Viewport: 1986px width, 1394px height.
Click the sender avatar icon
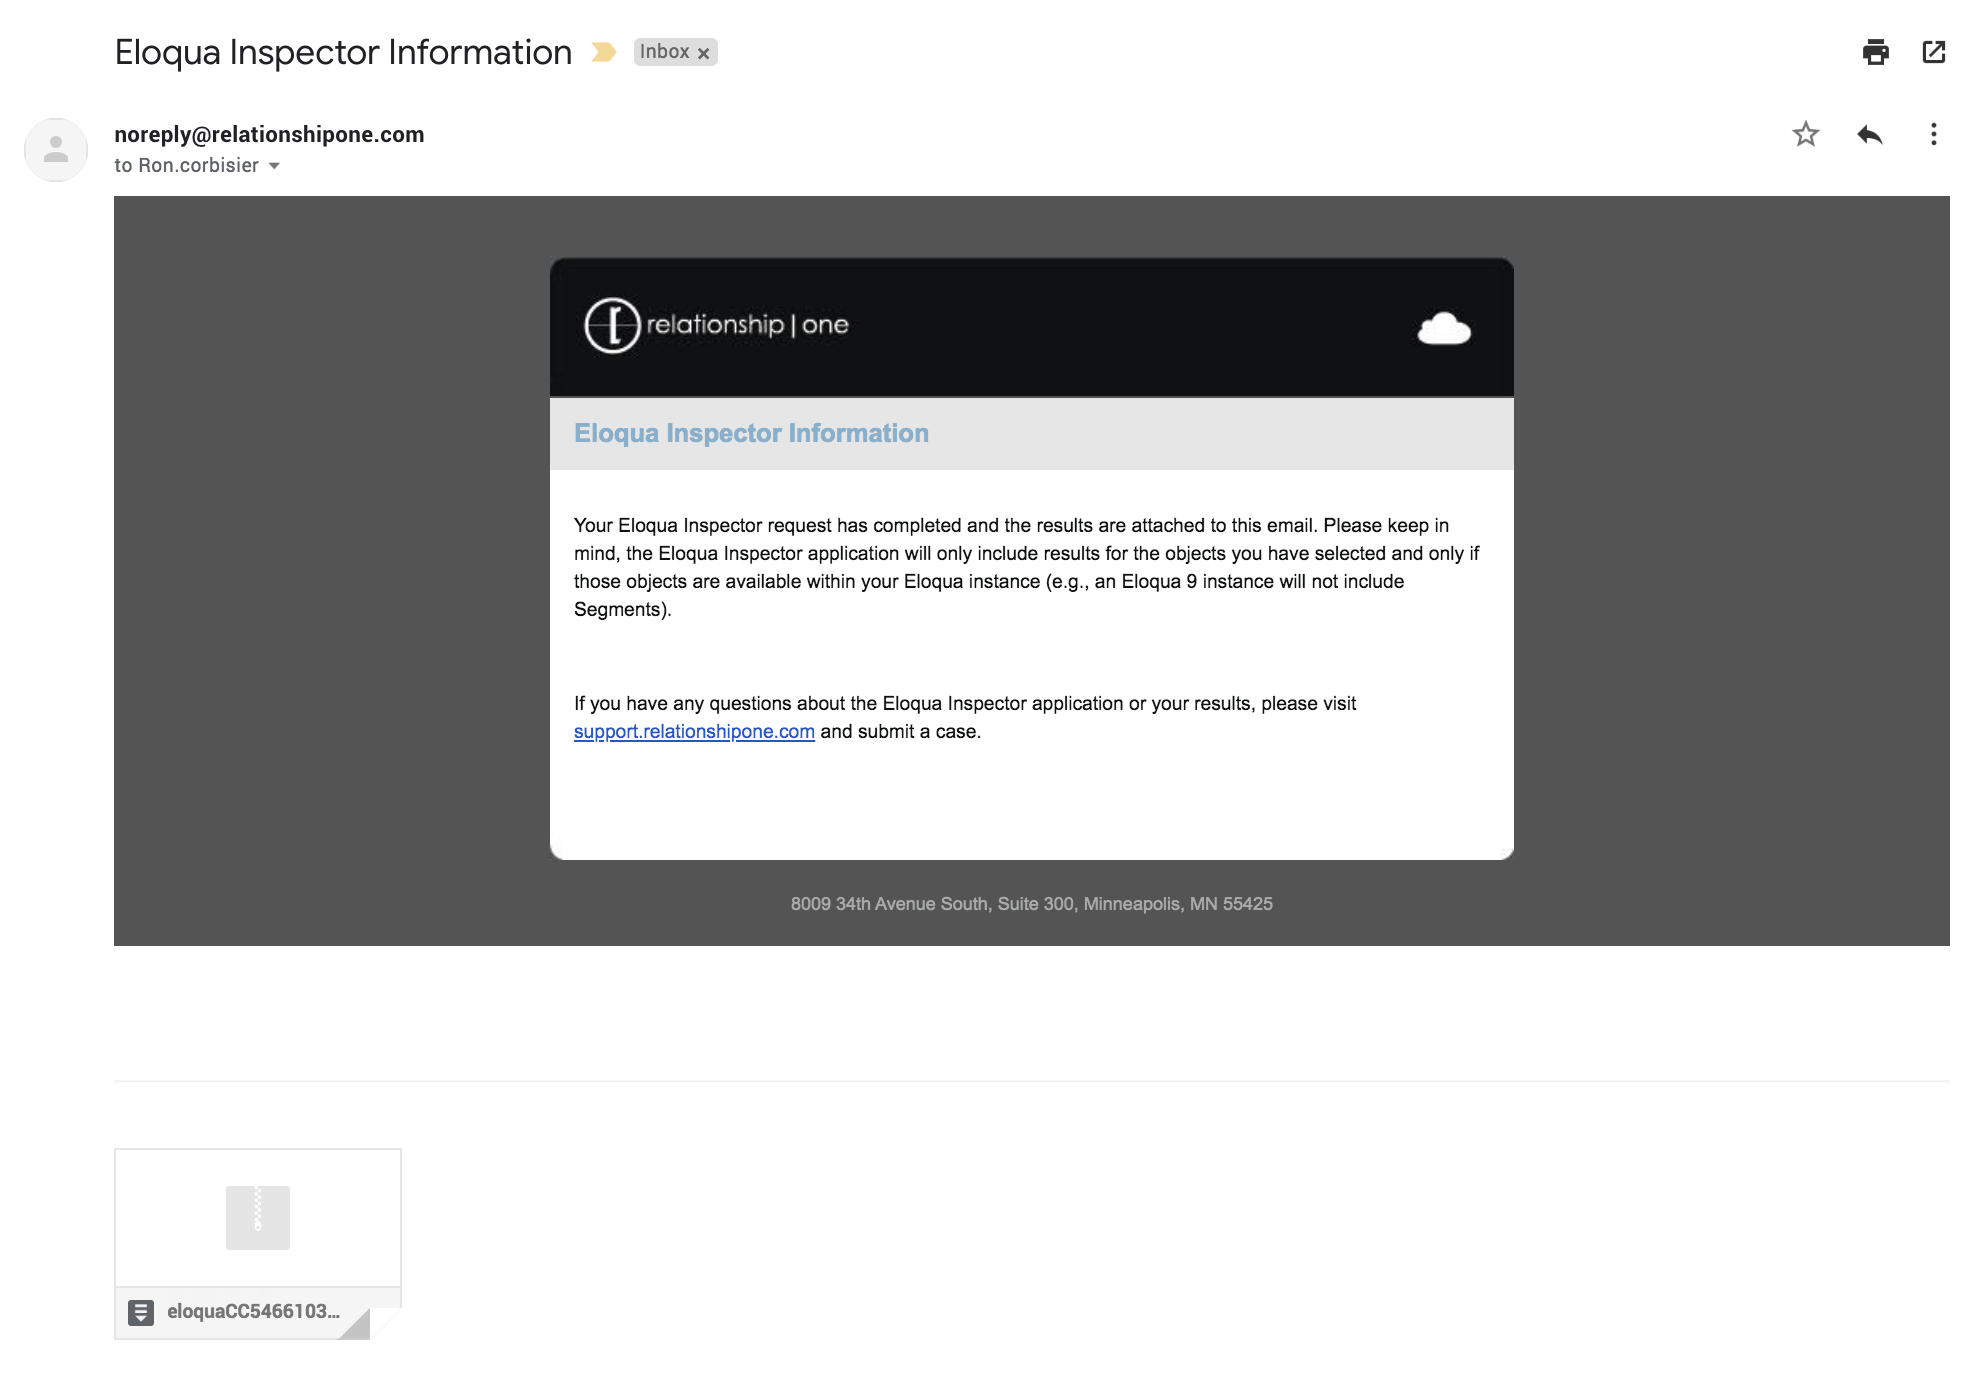tap(56, 150)
